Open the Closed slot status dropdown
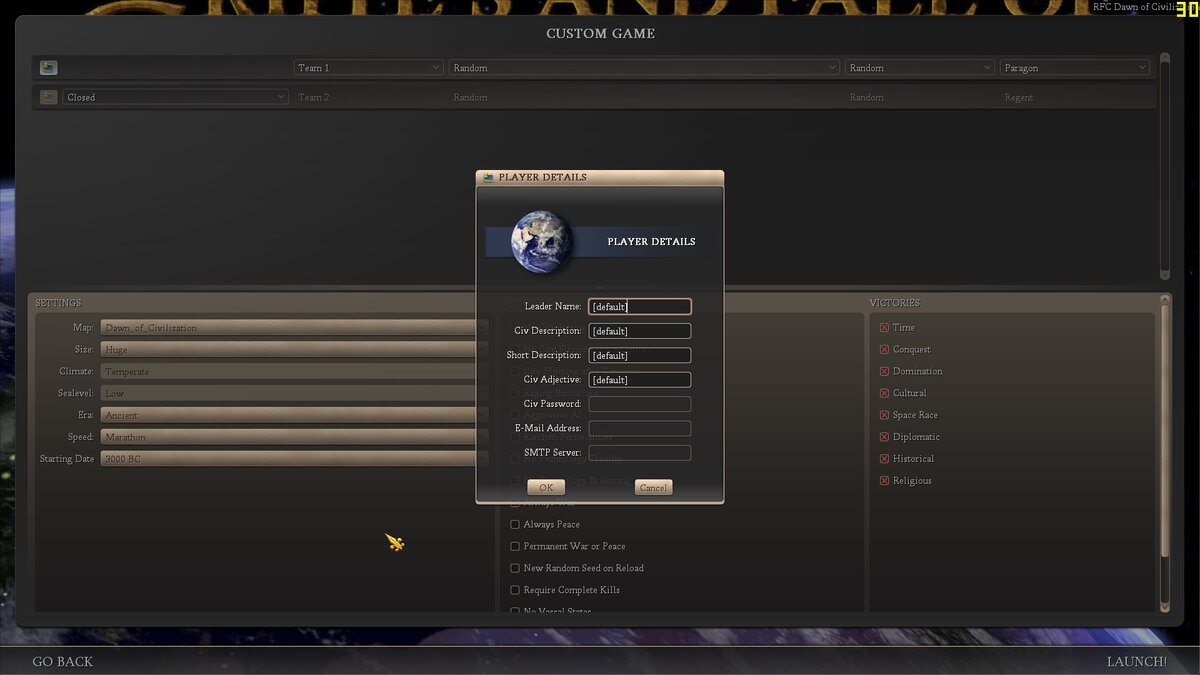 pos(175,97)
